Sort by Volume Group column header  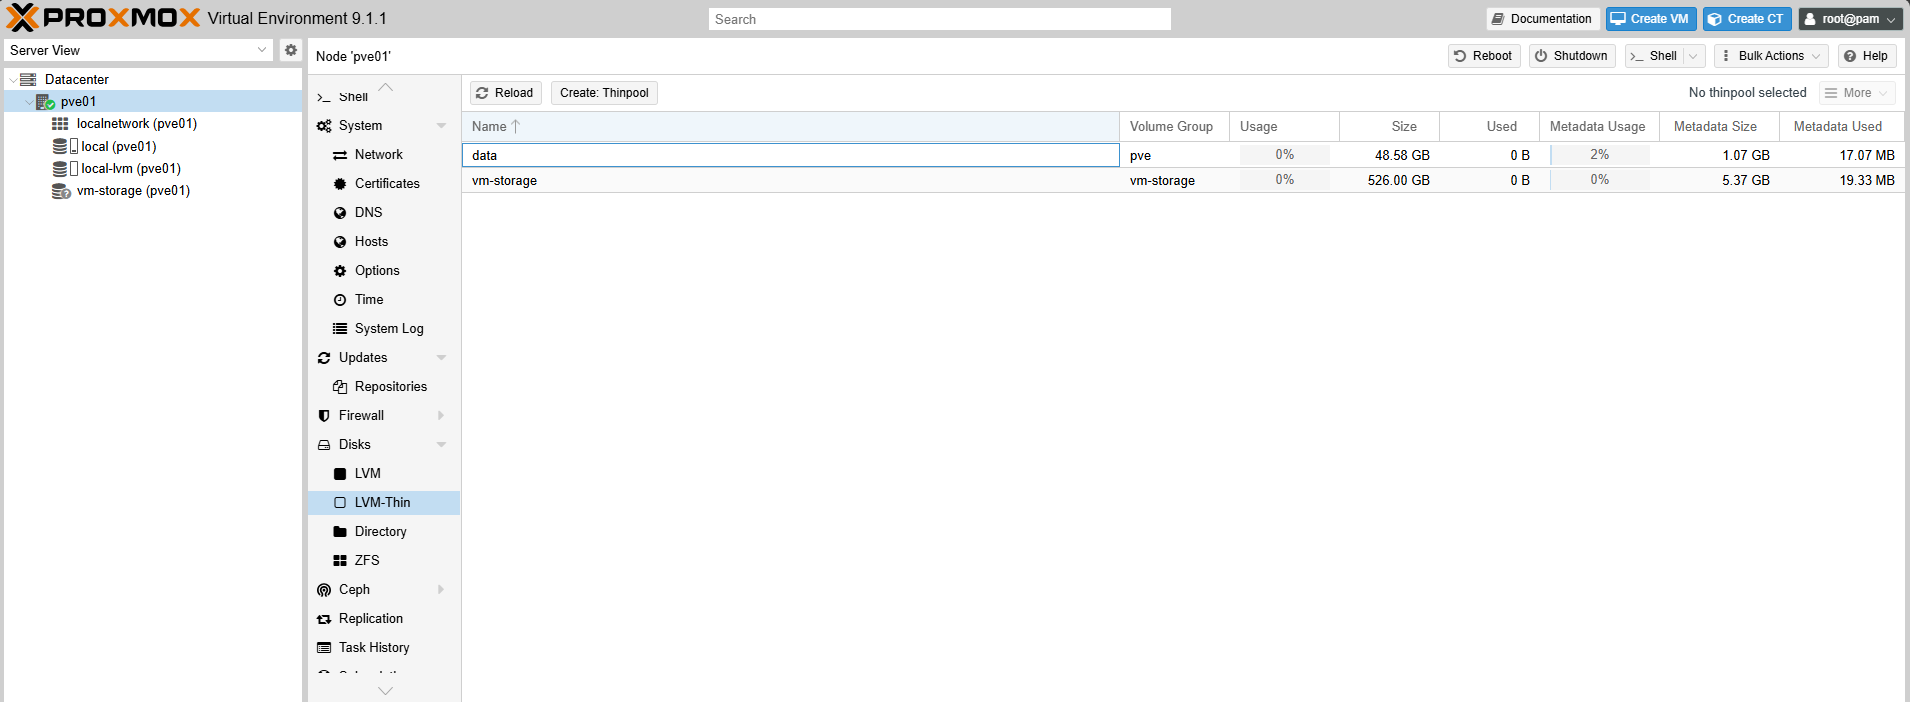pyautogui.click(x=1174, y=126)
